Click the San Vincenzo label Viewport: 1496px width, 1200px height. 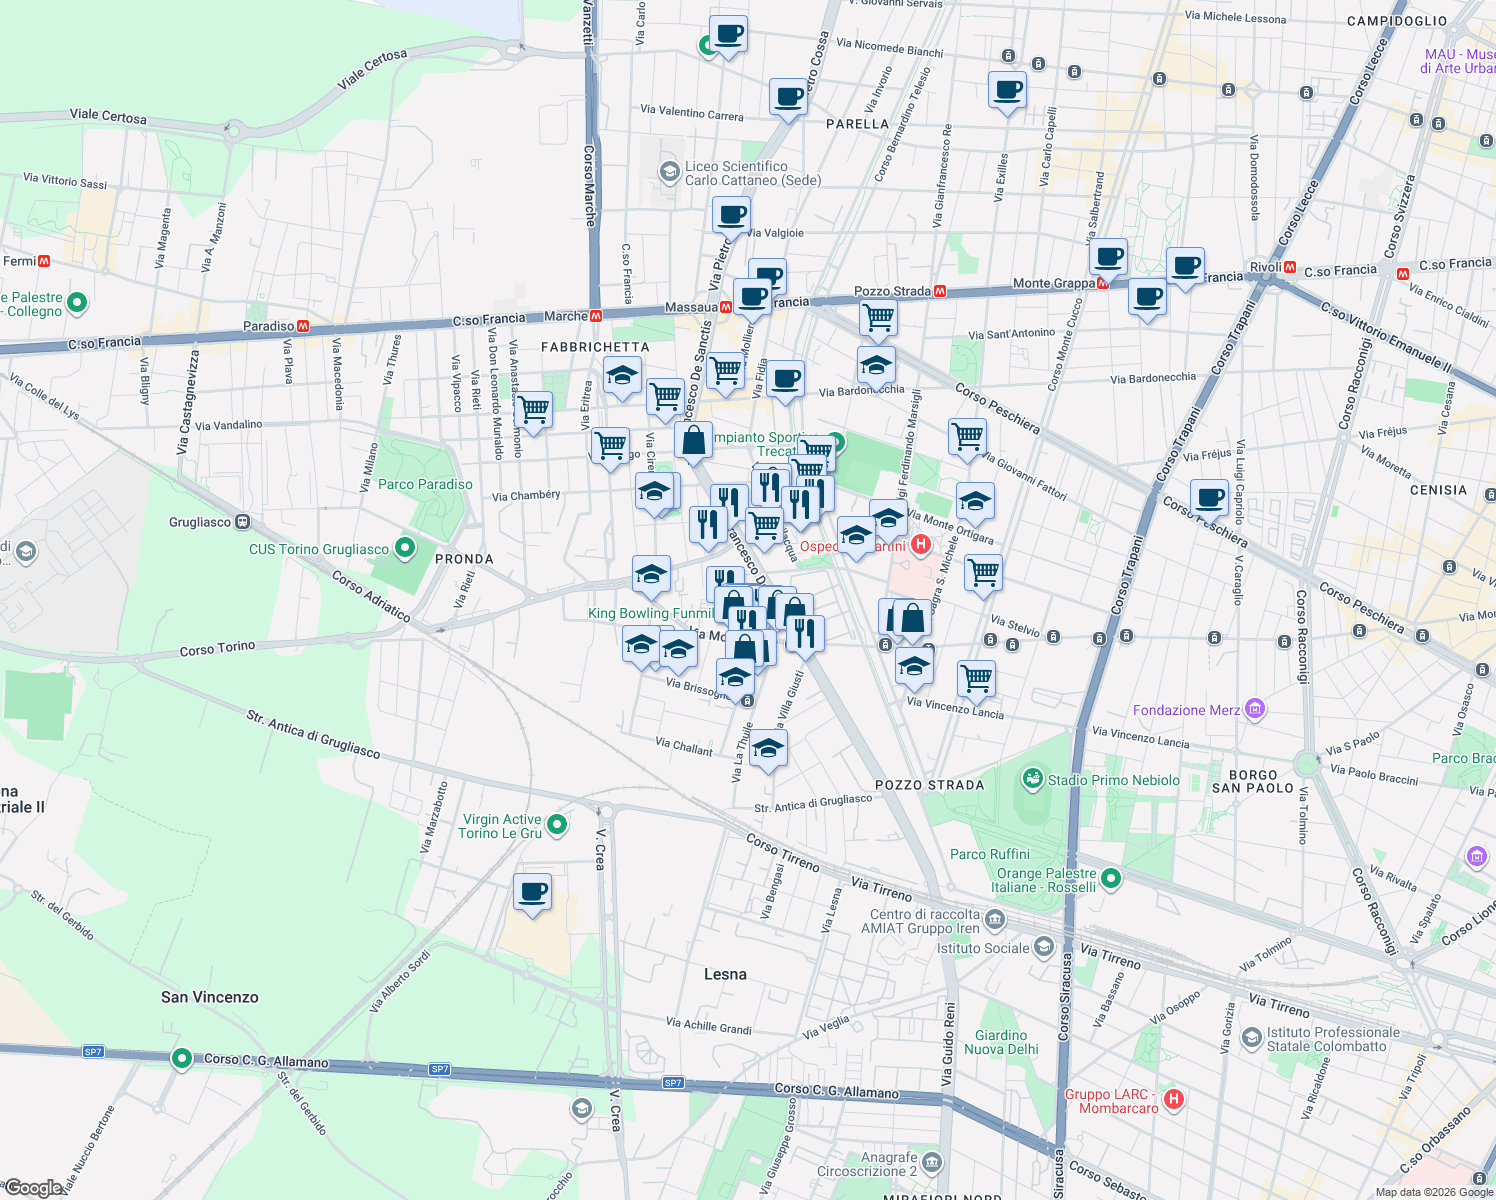click(x=210, y=997)
